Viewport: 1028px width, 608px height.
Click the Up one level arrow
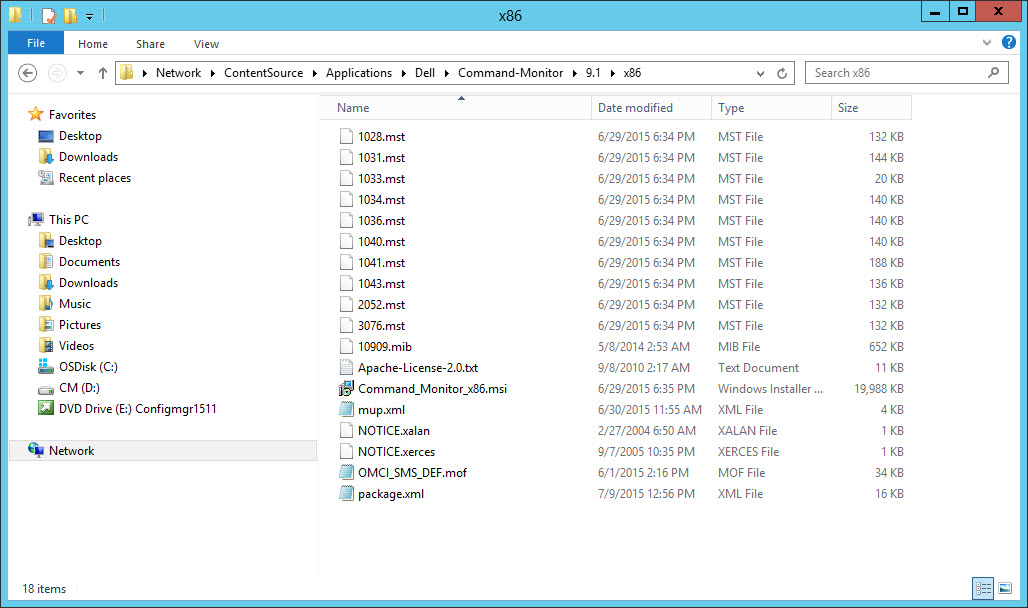point(102,73)
